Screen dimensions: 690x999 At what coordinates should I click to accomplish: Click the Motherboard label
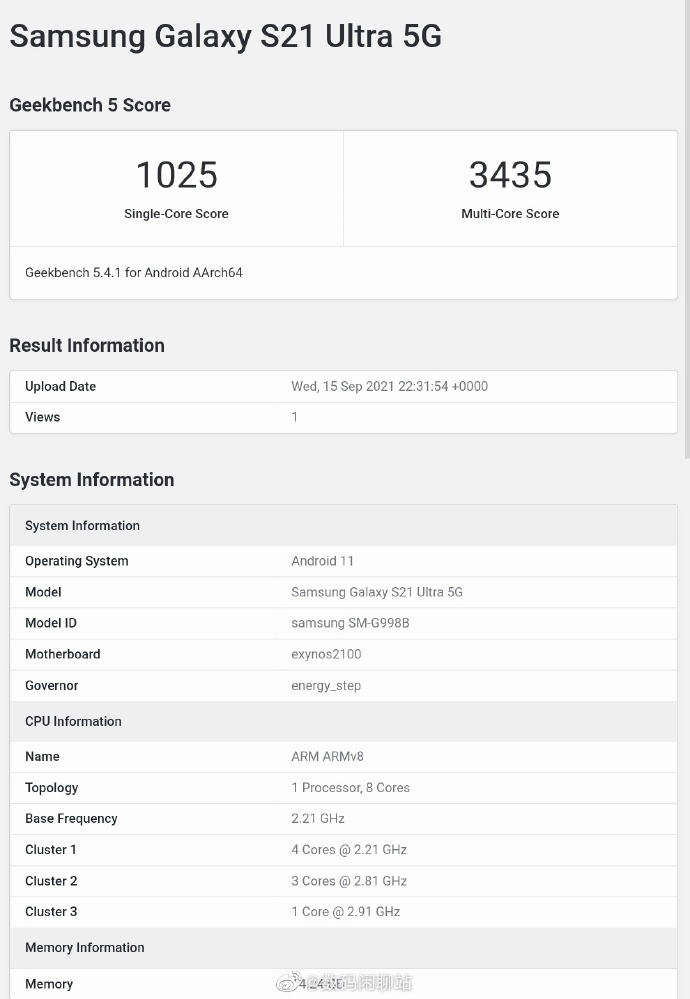[x=62, y=654]
